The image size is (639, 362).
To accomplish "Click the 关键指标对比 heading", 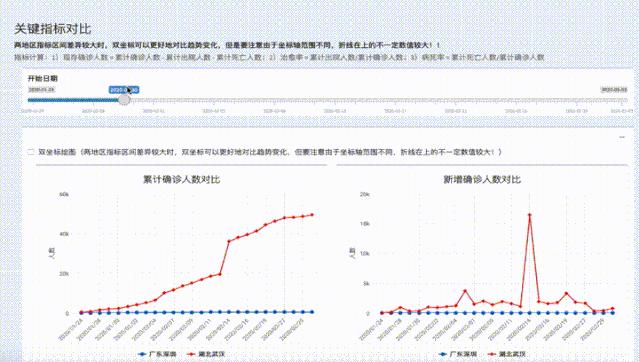I will (x=53, y=29).
